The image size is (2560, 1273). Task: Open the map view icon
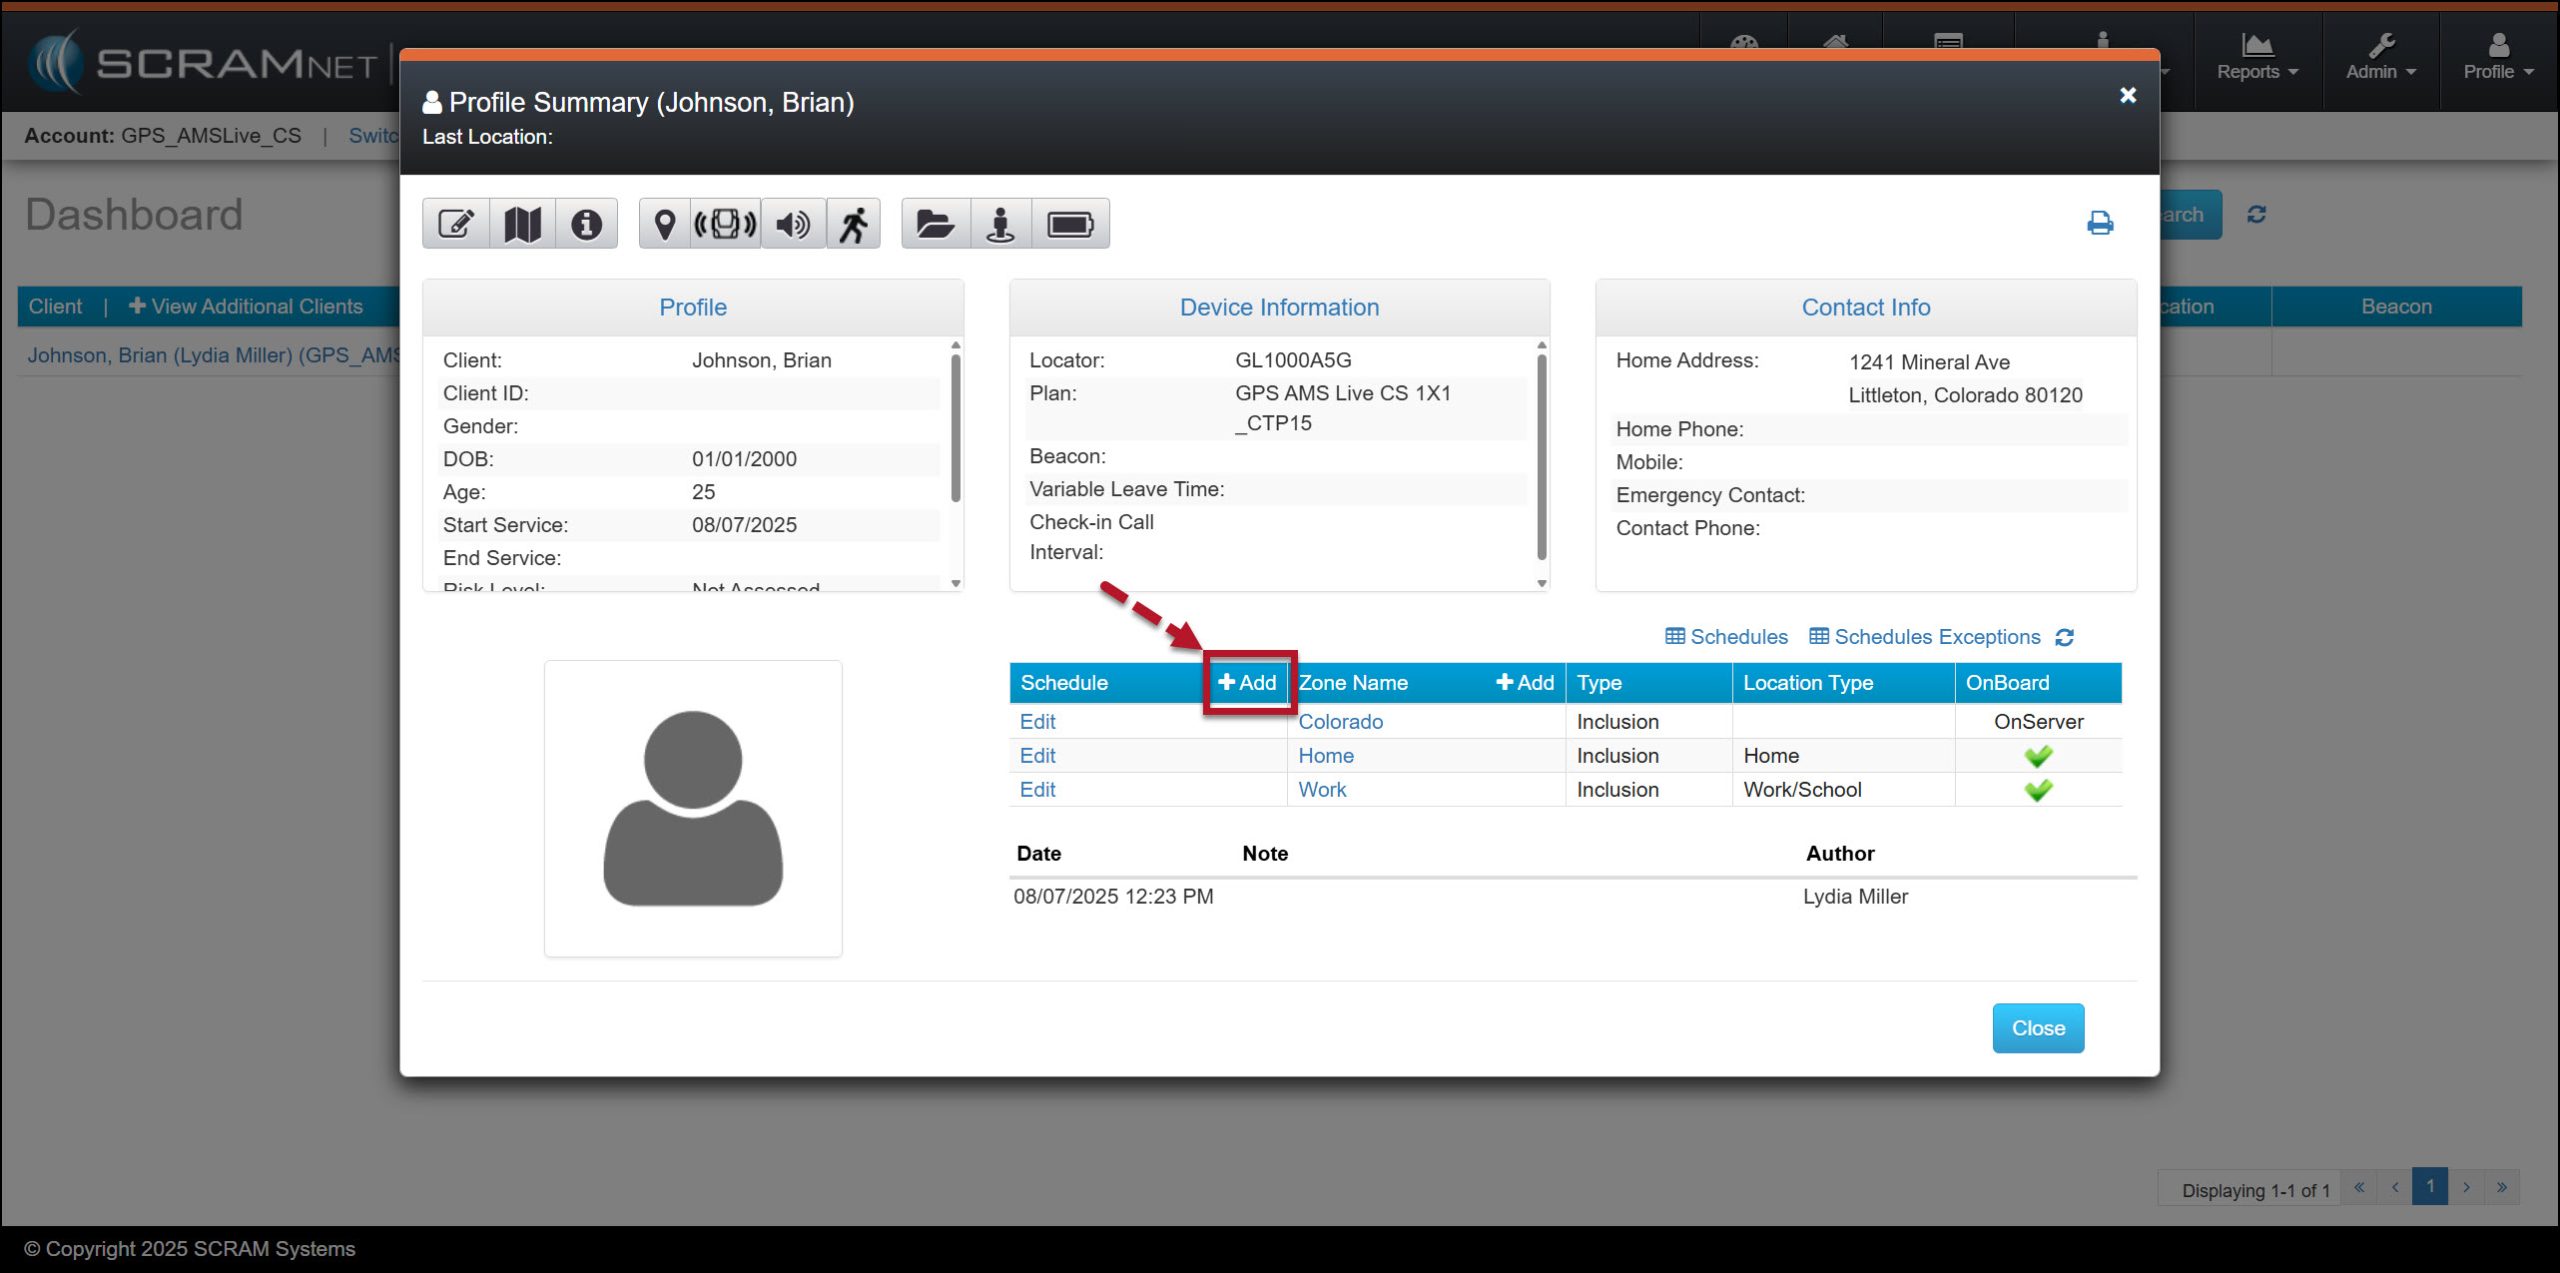[522, 224]
